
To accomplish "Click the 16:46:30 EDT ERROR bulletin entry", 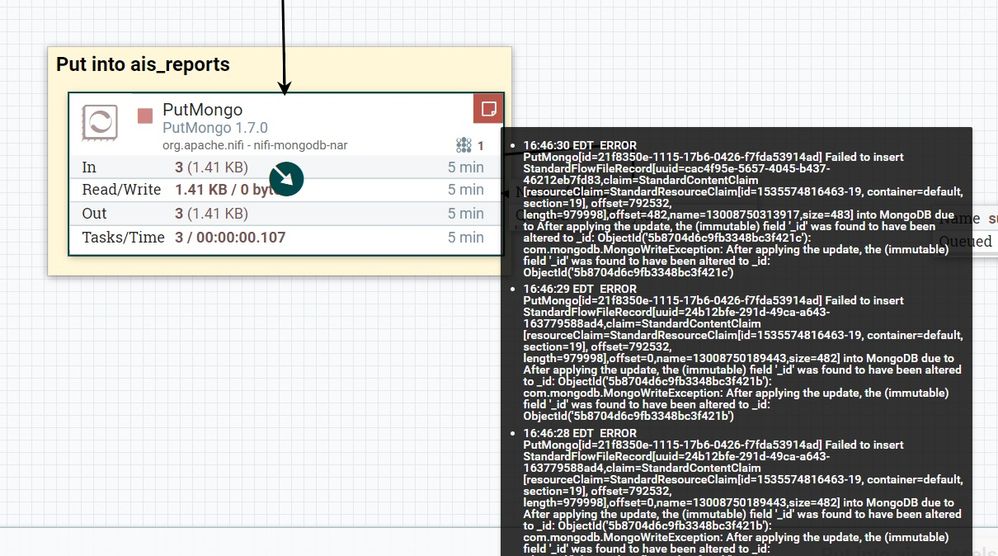I will tap(743, 209).
